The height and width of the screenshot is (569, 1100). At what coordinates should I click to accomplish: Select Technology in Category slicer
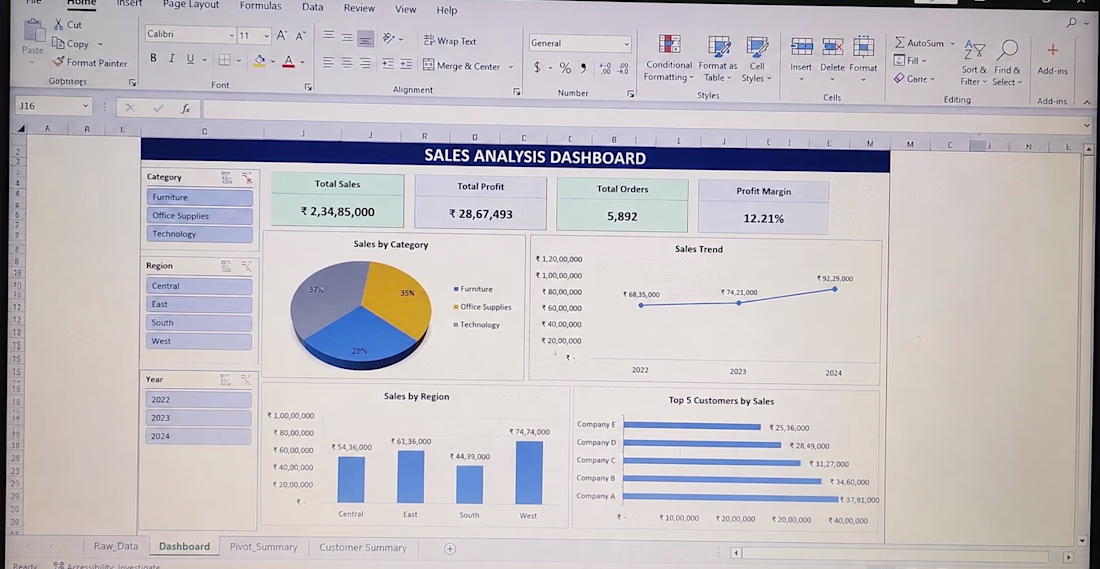199,234
